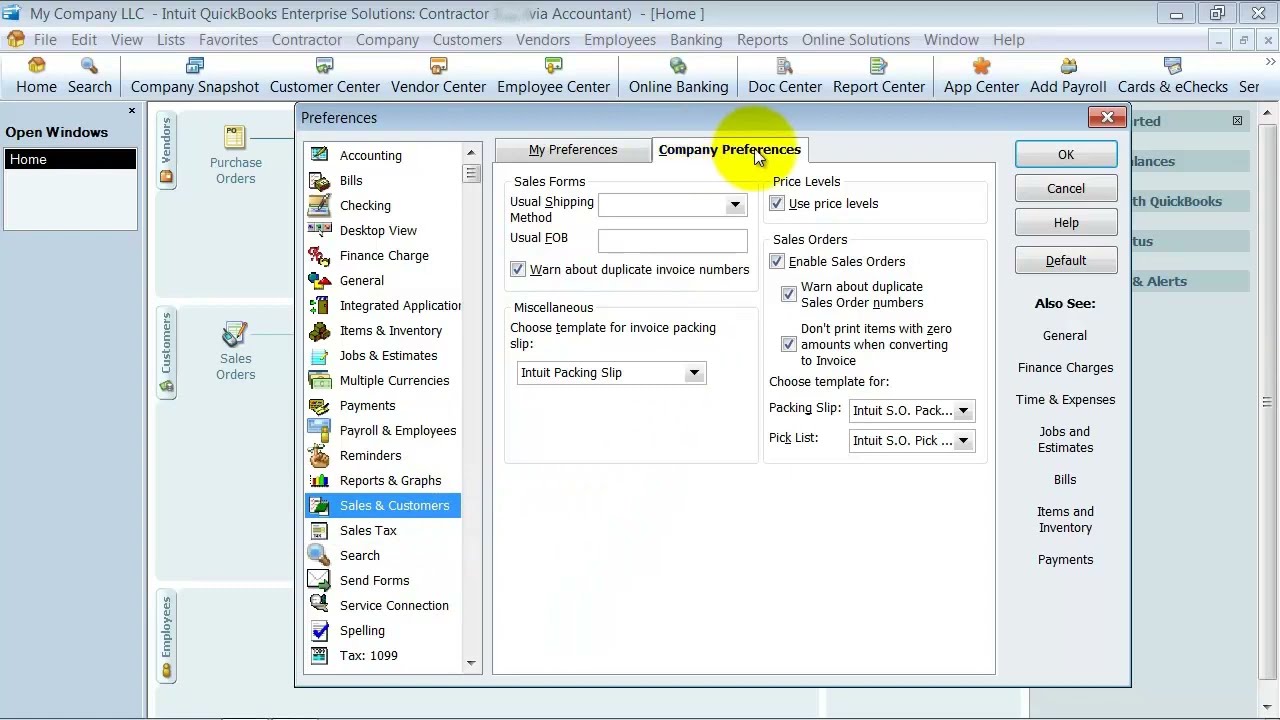The height and width of the screenshot is (720, 1280).
Task: Select Finance Charge preference category
Action: click(x=382, y=255)
